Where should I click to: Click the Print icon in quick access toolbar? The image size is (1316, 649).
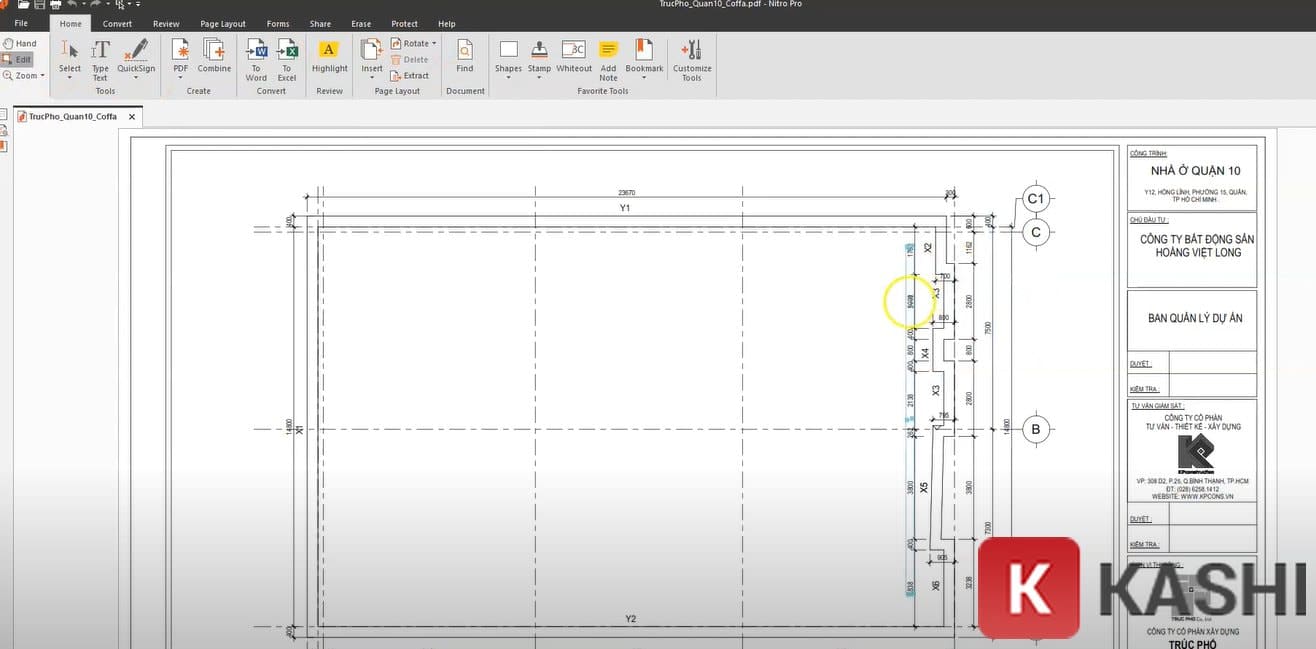[x=54, y=5]
